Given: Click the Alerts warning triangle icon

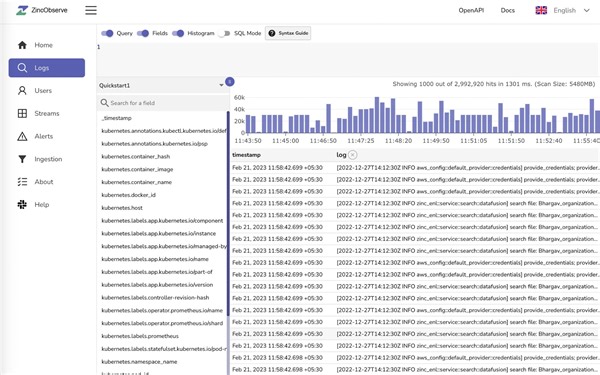Looking at the screenshot, I should (22, 136).
